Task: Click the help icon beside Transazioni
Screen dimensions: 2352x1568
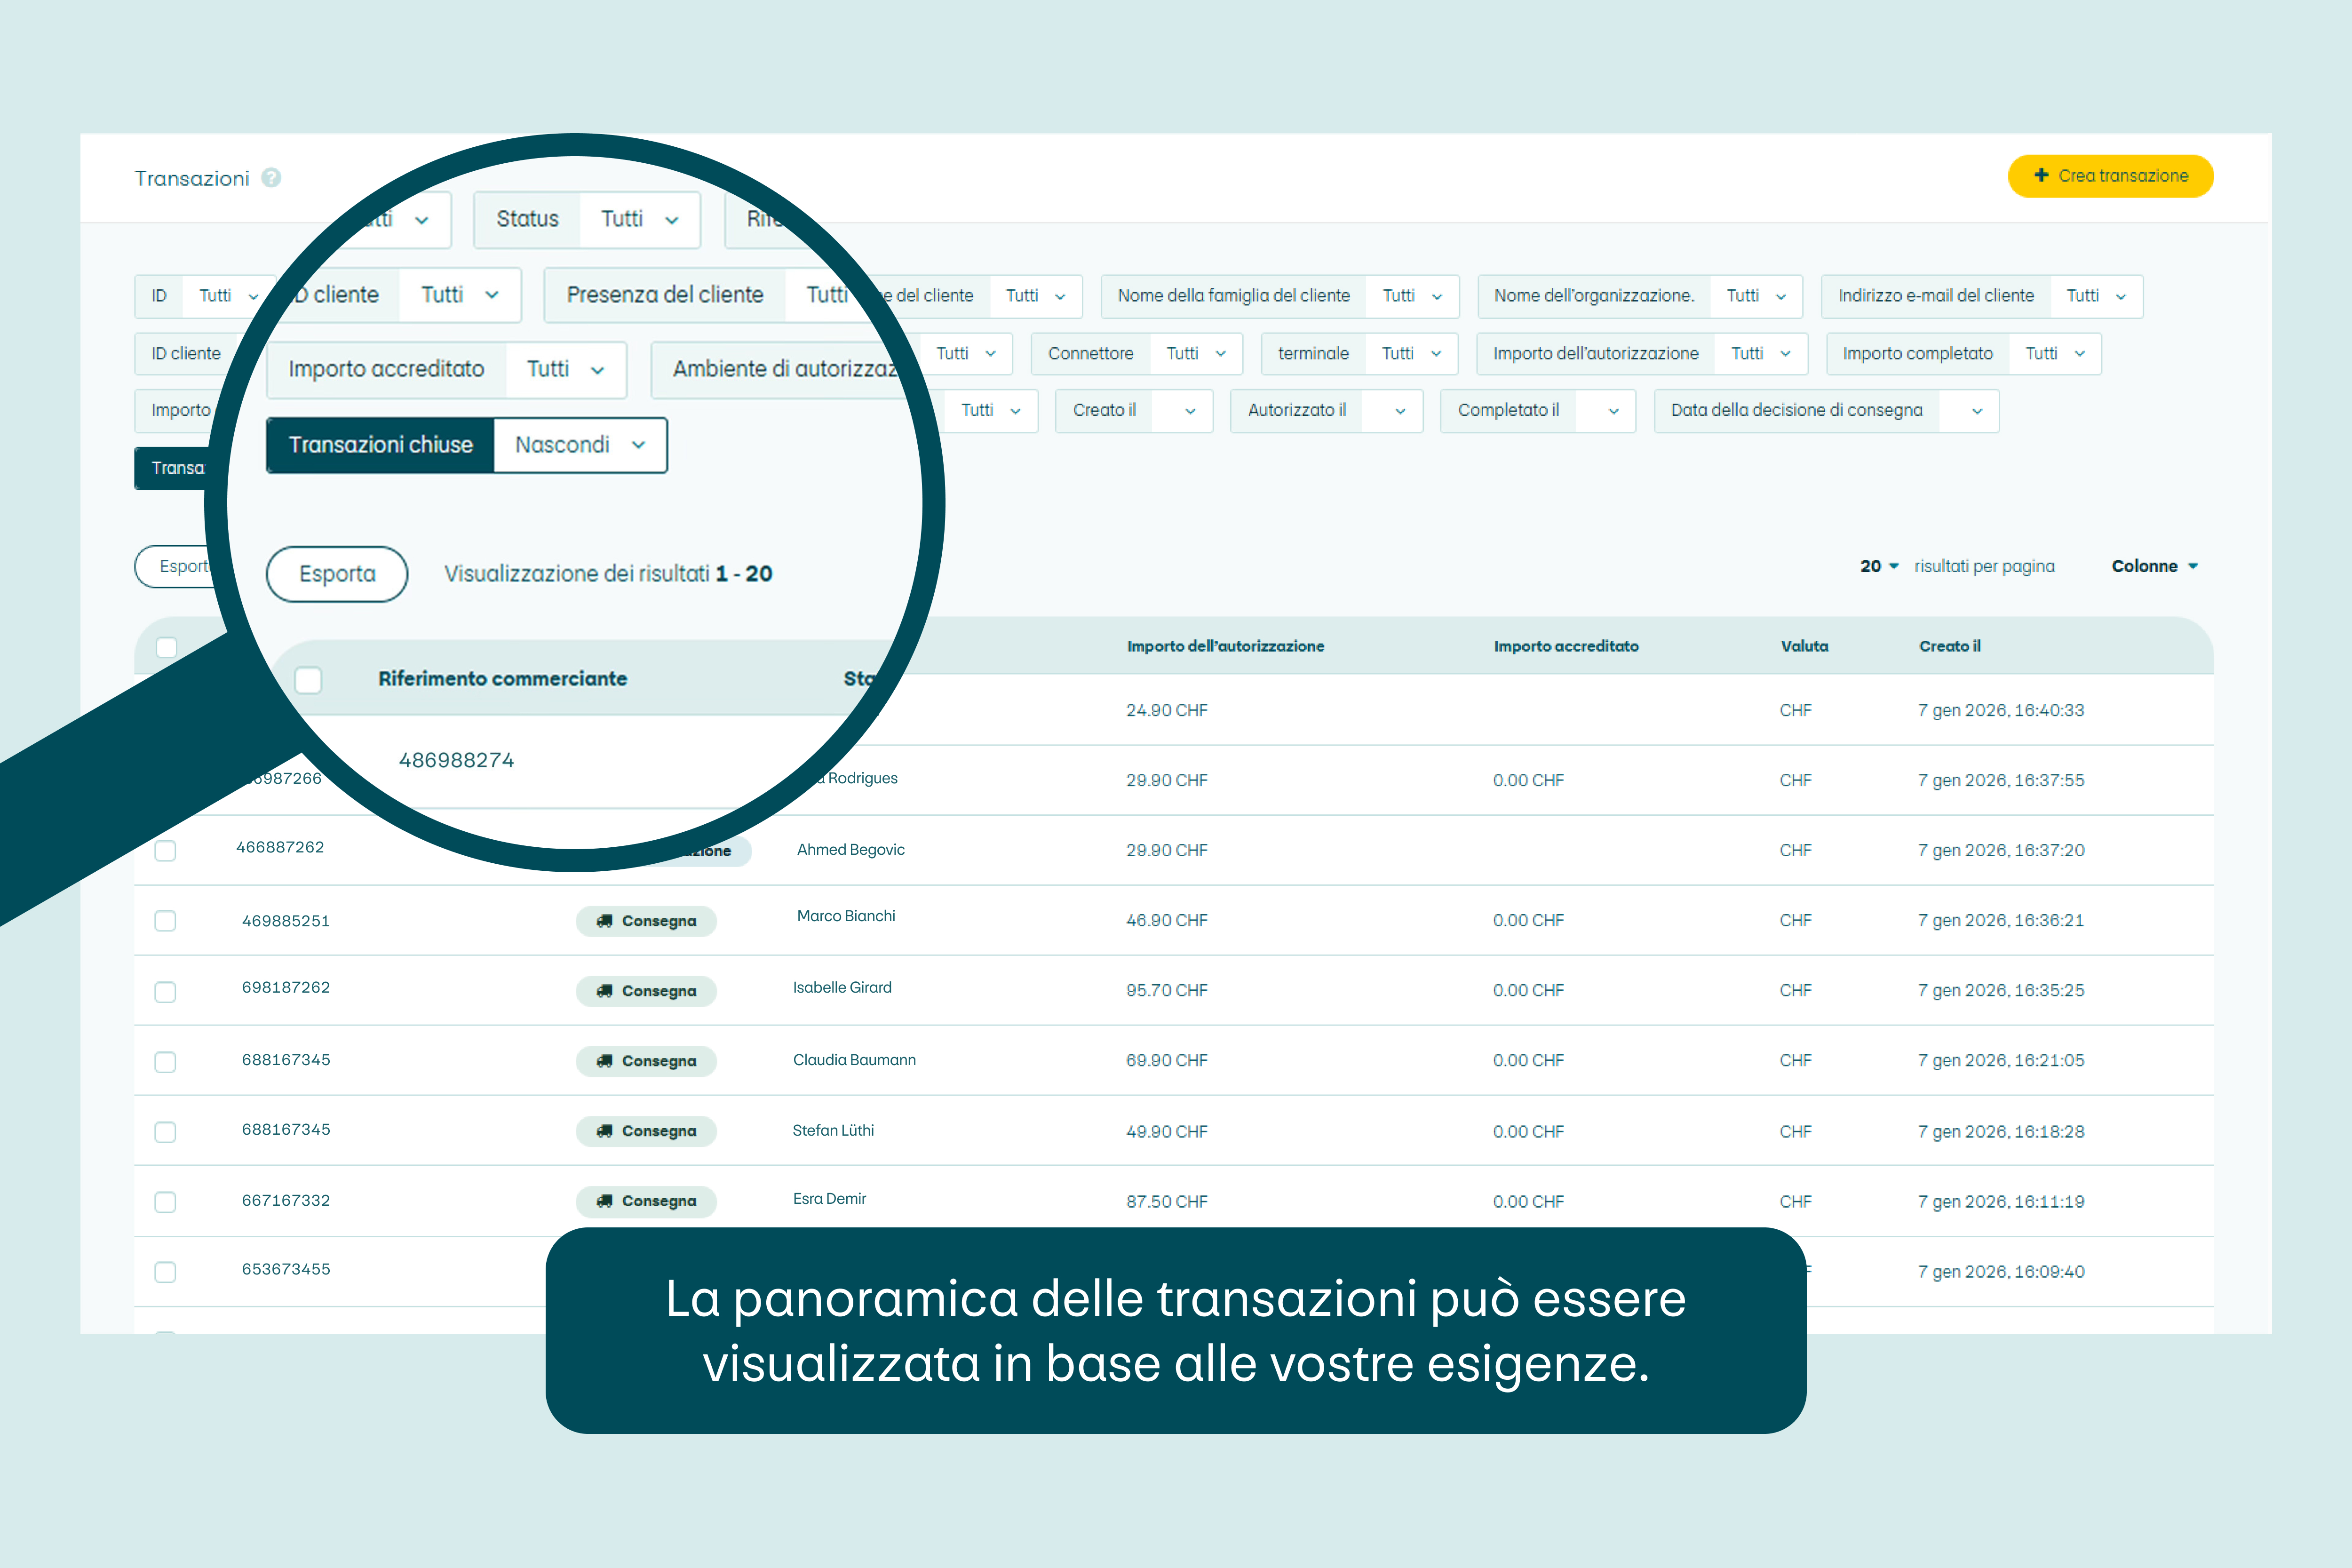Action: tap(271, 178)
